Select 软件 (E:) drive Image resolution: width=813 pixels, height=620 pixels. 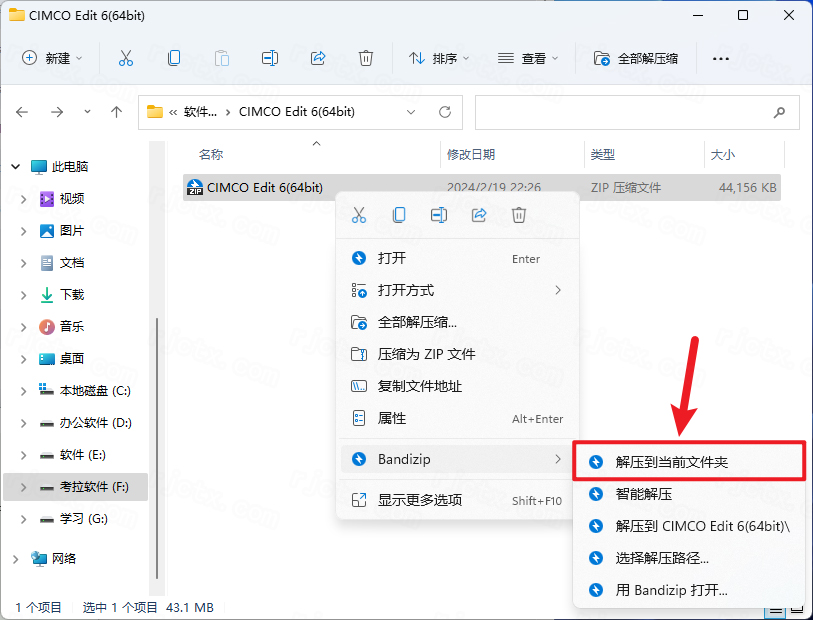[82, 455]
